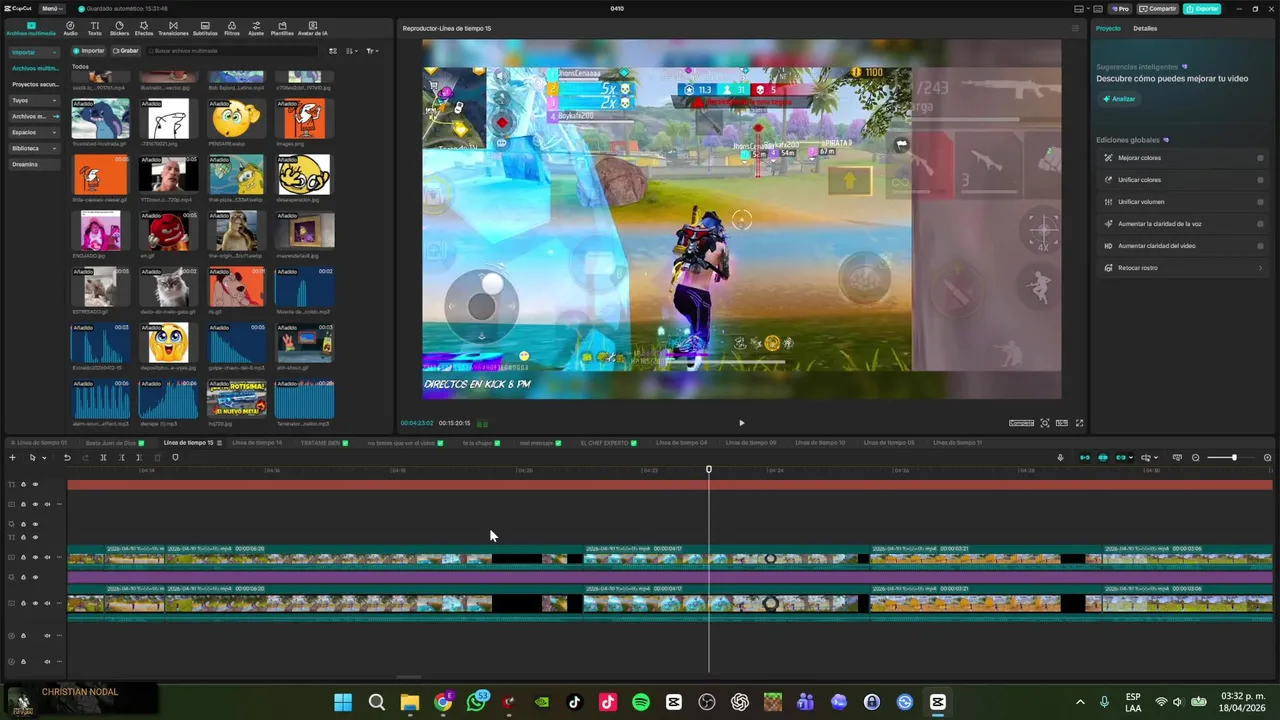Click the undo arrow in timeline toolbar
This screenshot has height=720, width=1280.
pos(67,458)
